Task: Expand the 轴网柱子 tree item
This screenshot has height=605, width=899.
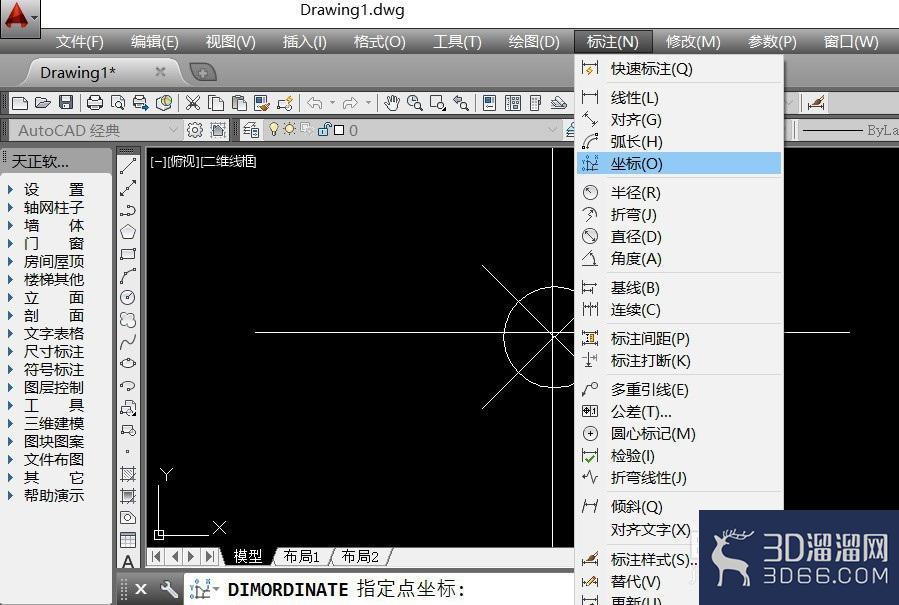Action: point(10,208)
